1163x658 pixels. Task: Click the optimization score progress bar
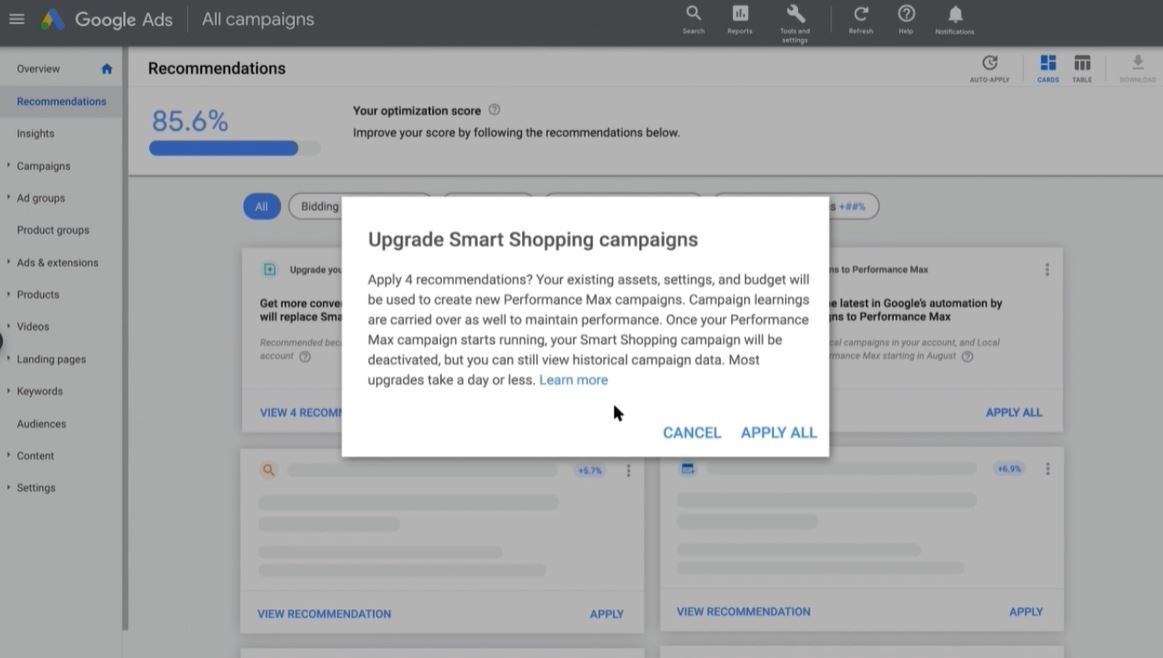[235, 148]
